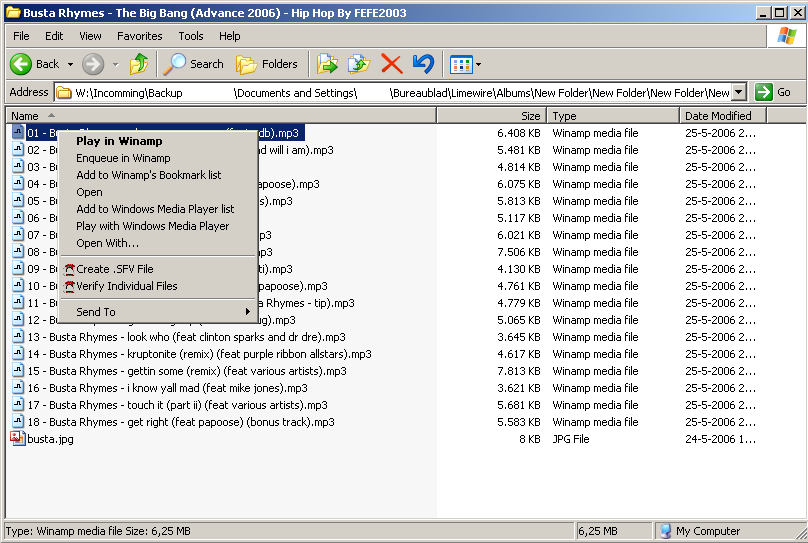Expand the Views dropdown arrow
The height and width of the screenshot is (543, 808).
pyautogui.click(x=479, y=65)
